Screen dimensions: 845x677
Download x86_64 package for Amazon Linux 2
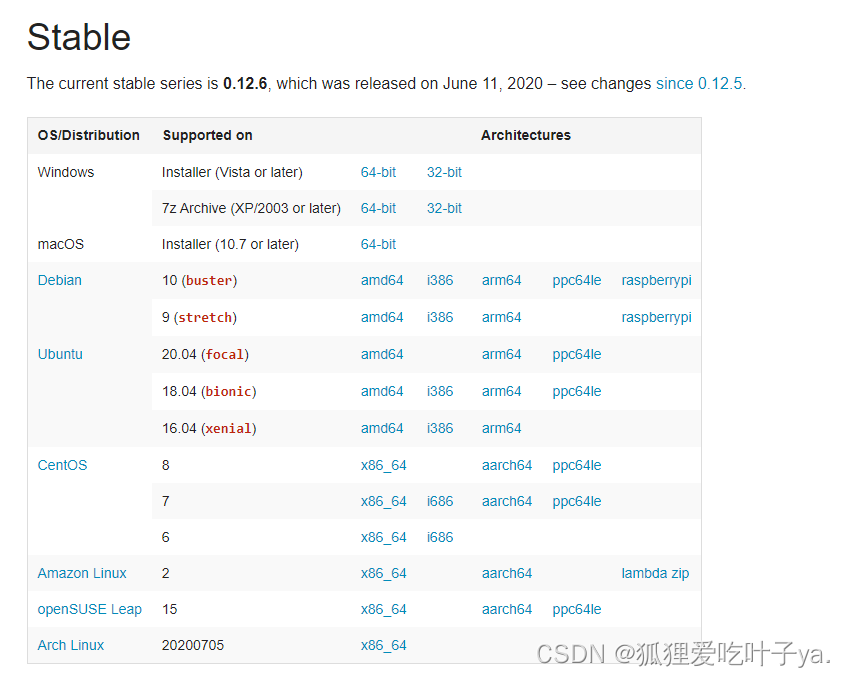pos(384,574)
